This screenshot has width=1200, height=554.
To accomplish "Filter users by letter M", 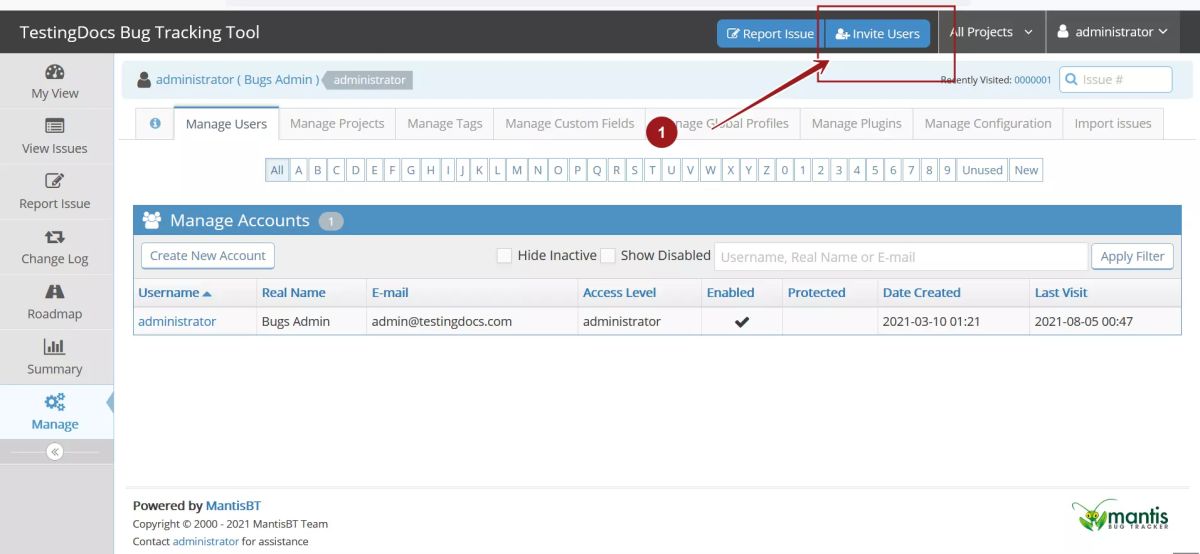I will pos(517,170).
